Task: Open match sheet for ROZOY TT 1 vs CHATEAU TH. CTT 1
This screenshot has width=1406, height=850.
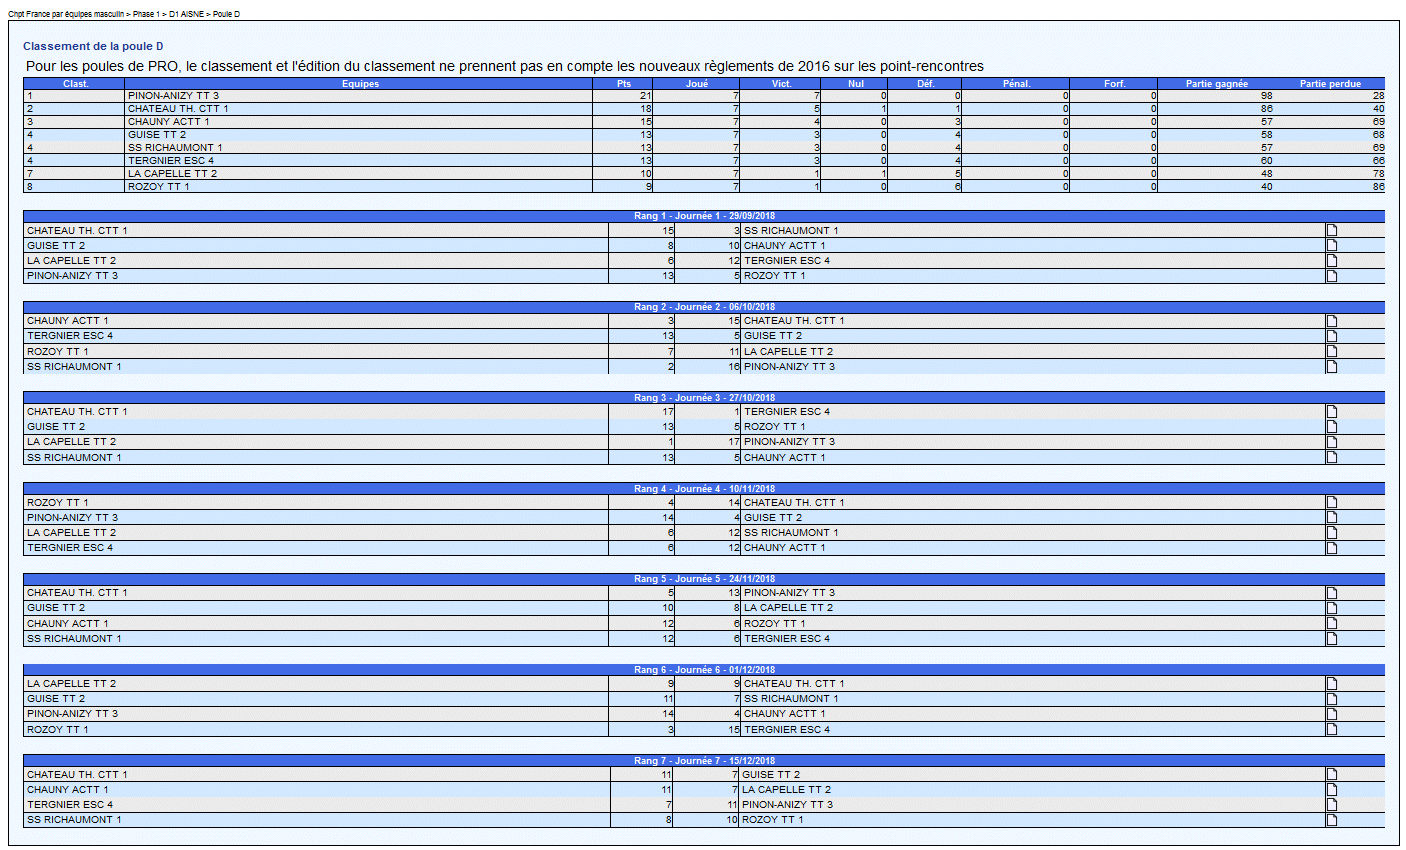Action: pyautogui.click(x=1331, y=502)
